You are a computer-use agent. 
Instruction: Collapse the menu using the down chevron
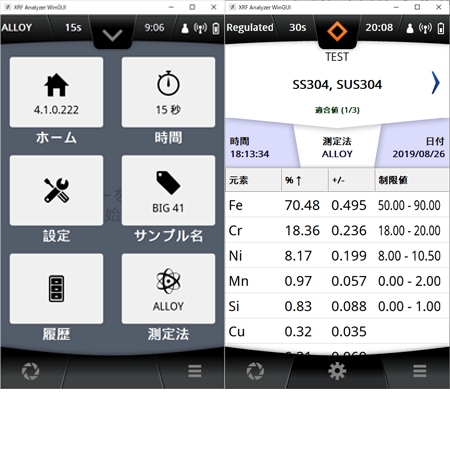click(112, 35)
